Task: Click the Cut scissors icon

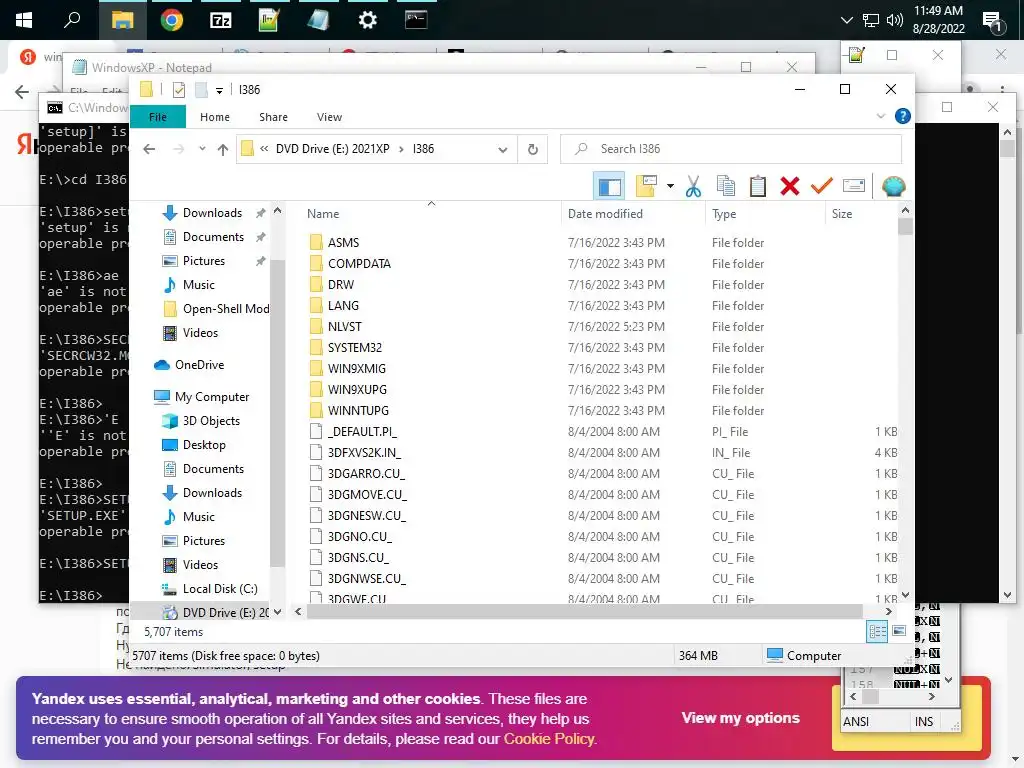Action: 693,187
